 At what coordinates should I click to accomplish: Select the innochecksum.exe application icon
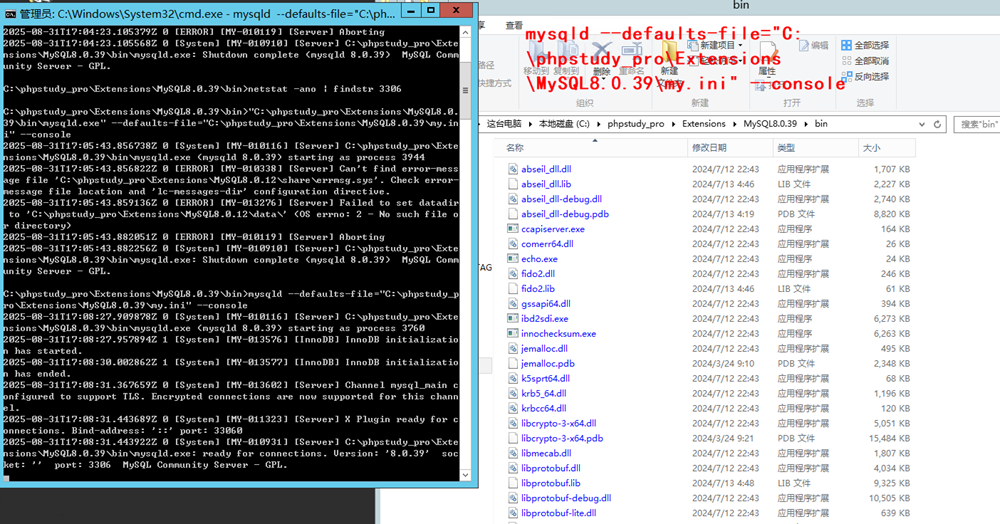pos(513,333)
